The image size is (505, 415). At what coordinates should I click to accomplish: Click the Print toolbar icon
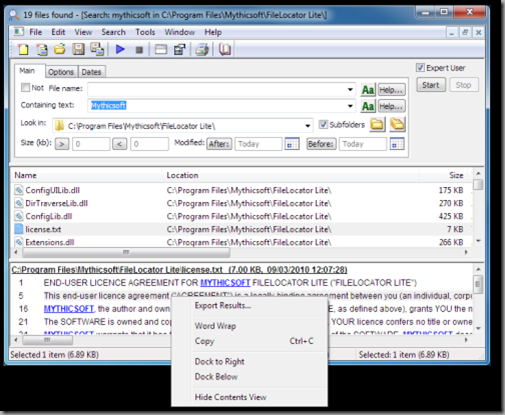pos(202,50)
